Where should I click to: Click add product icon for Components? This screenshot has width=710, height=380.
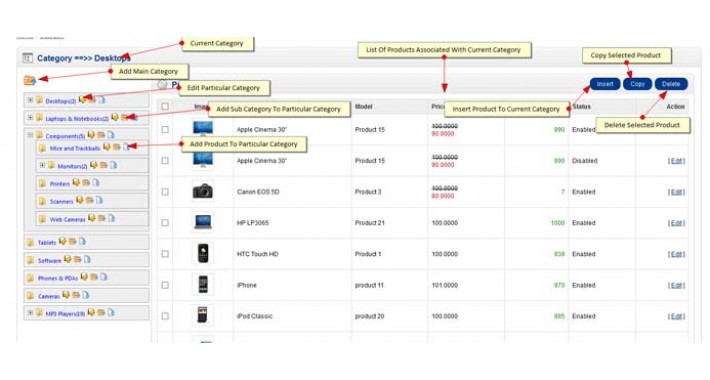tap(111, 135)
